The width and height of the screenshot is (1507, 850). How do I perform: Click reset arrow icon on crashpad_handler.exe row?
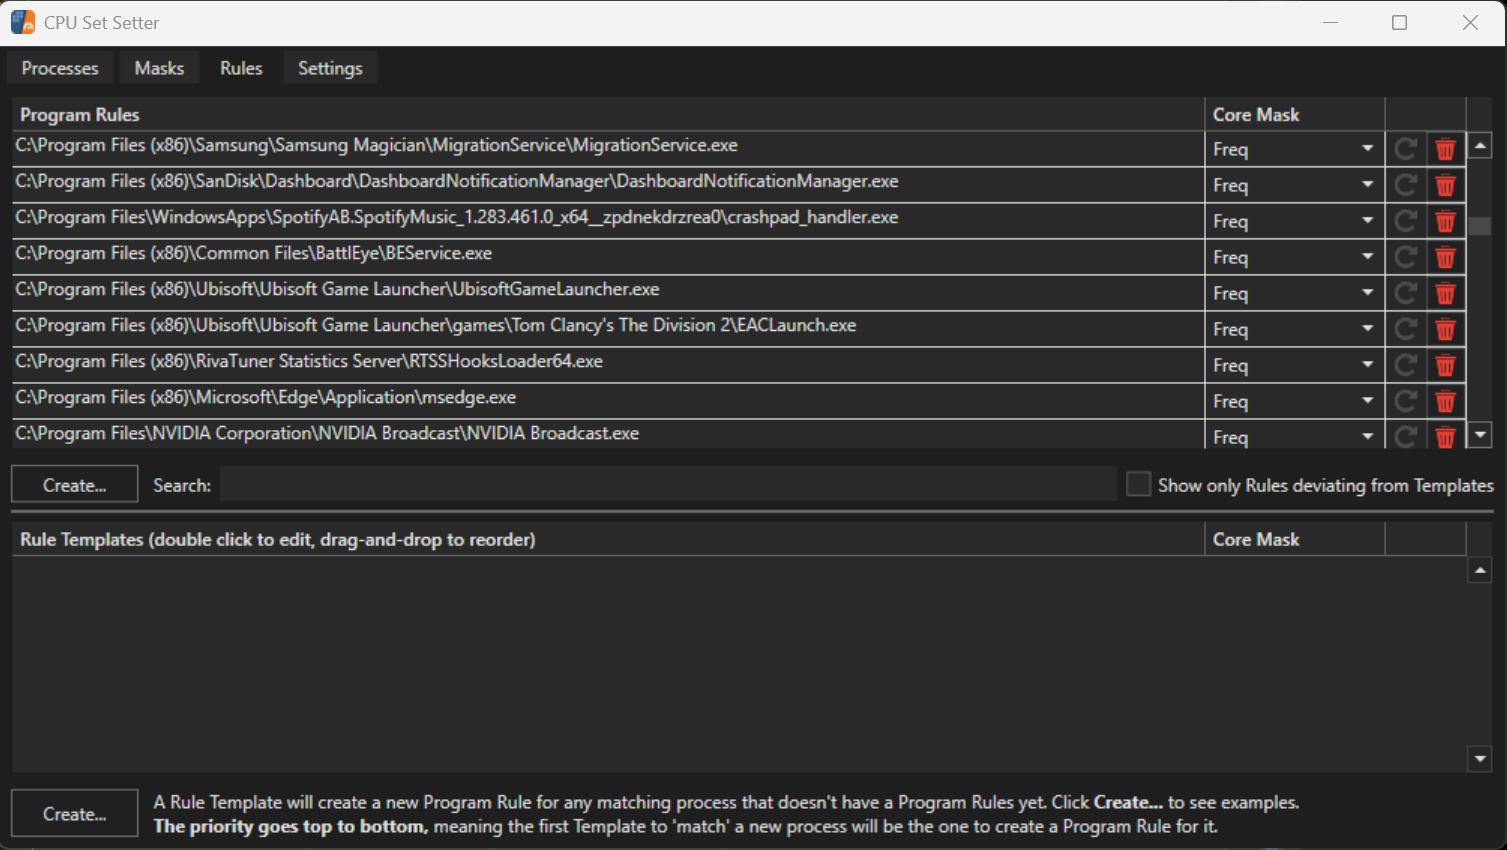point(1406,221)
